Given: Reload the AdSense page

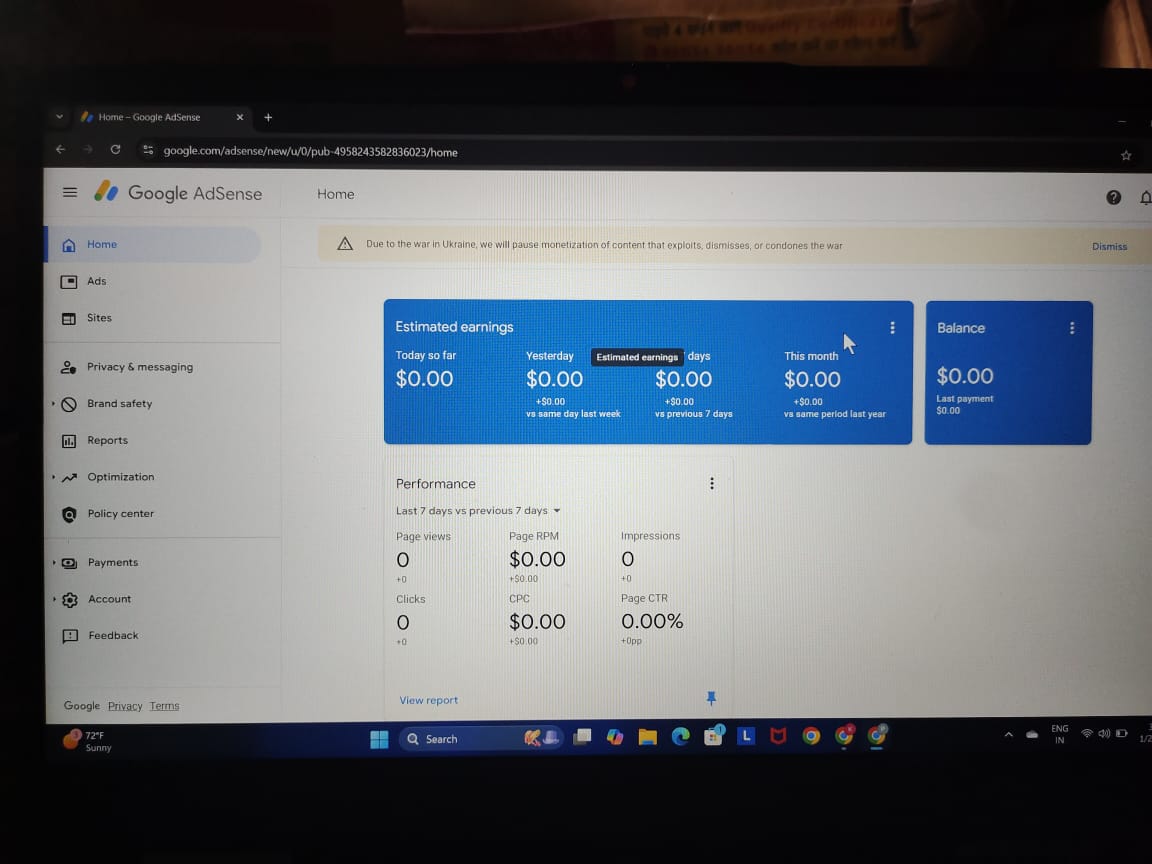Looking at the screenshot, I should coord(115,149).
